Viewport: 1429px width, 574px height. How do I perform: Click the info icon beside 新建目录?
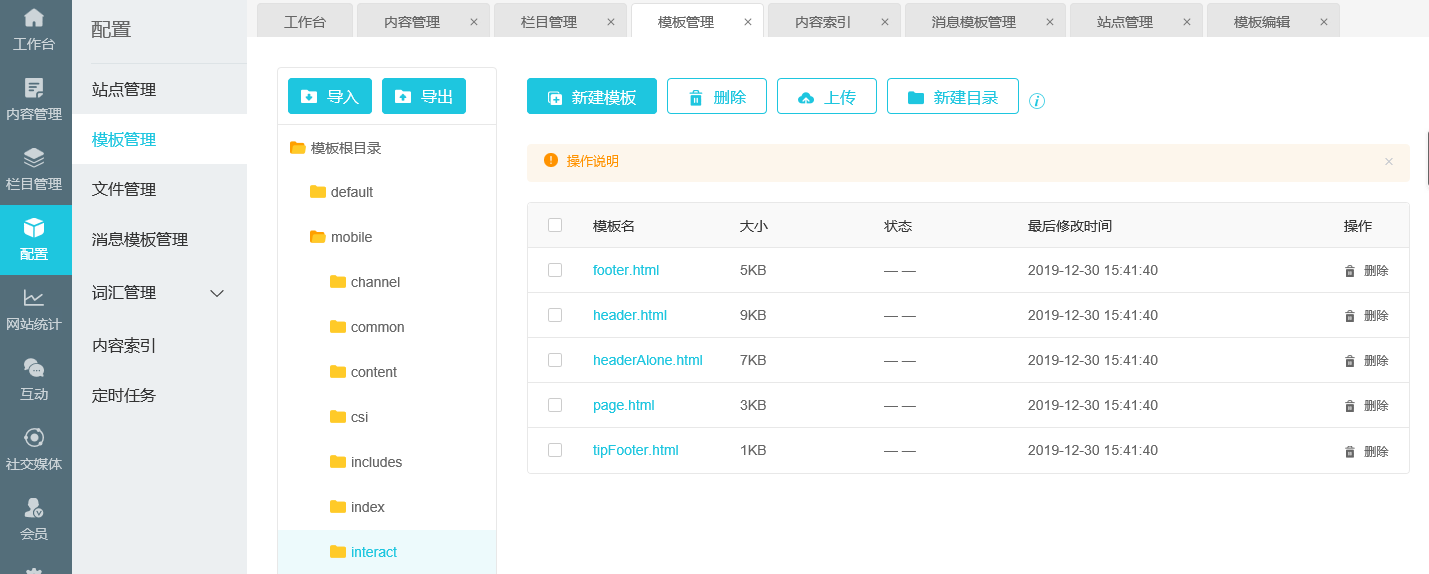pyautogui.click(x=1037, y=101)
